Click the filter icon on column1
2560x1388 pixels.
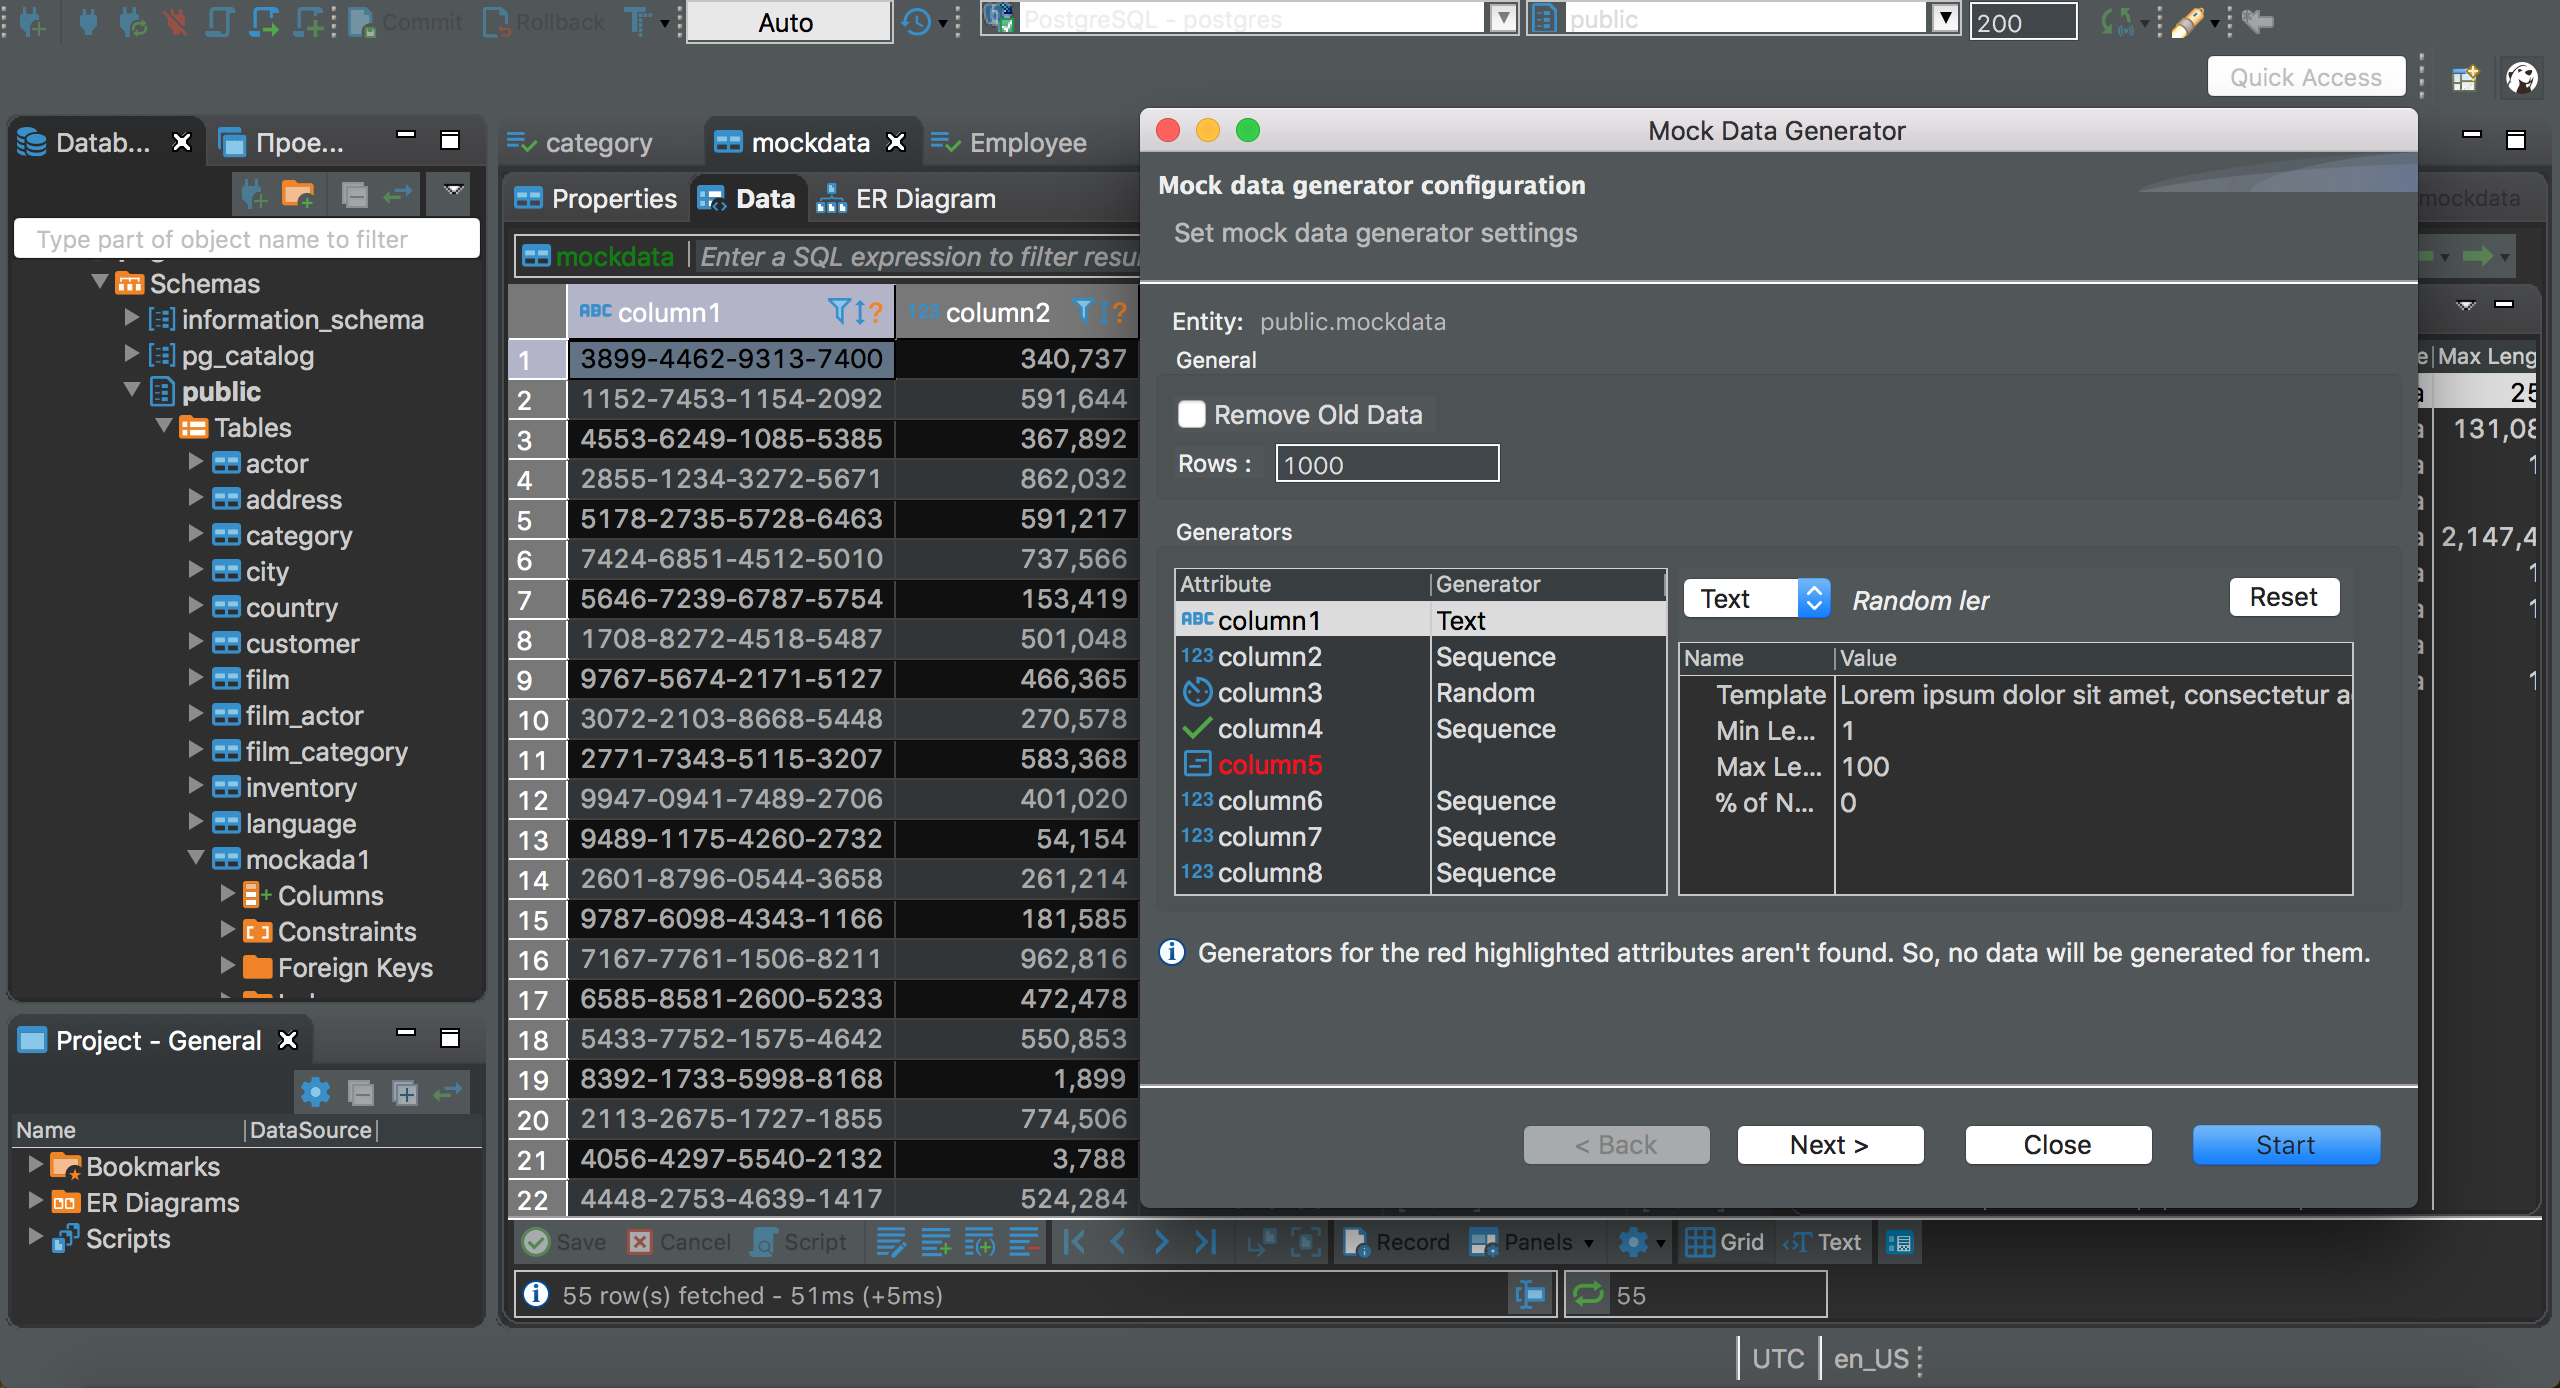(x=839, y=313)
